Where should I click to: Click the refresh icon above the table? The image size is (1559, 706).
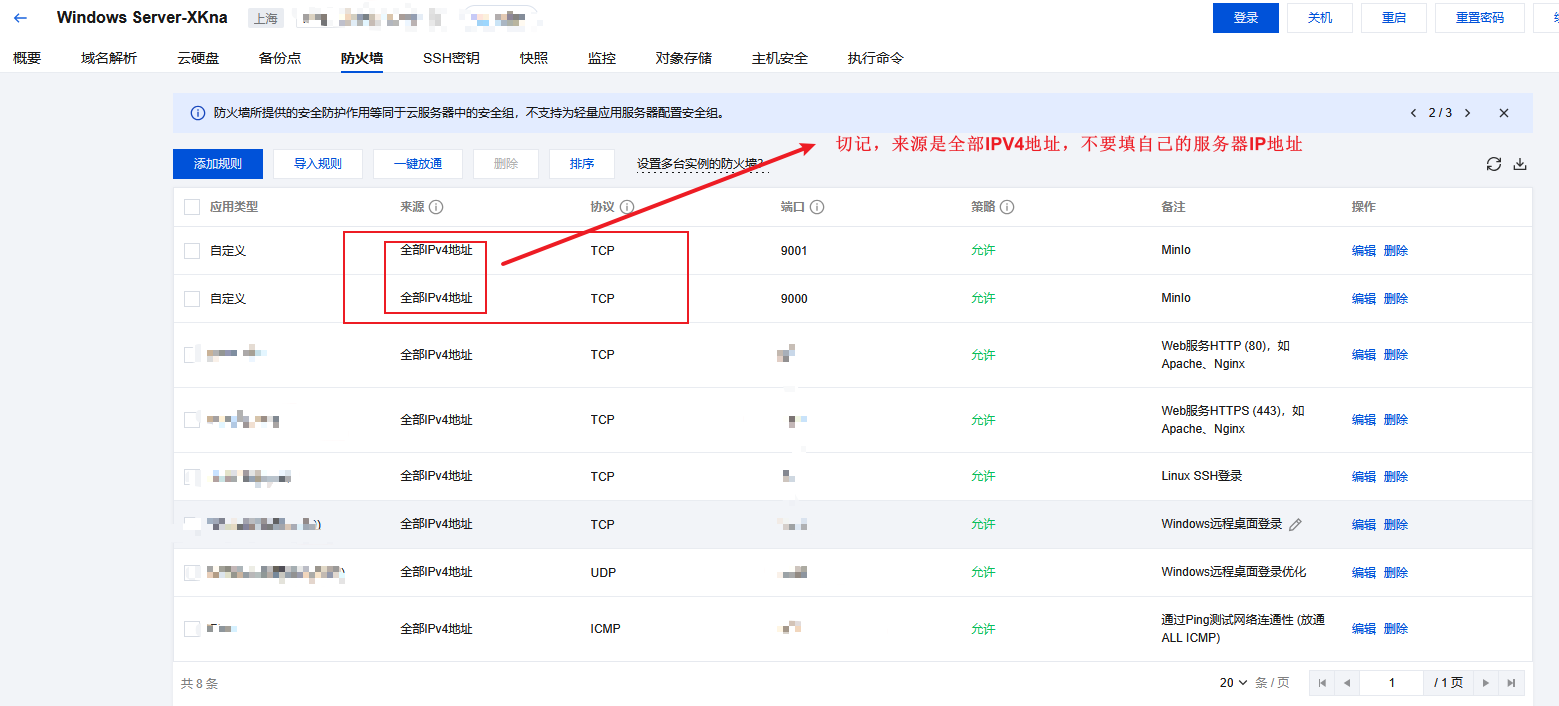[x=1493, y=164]
